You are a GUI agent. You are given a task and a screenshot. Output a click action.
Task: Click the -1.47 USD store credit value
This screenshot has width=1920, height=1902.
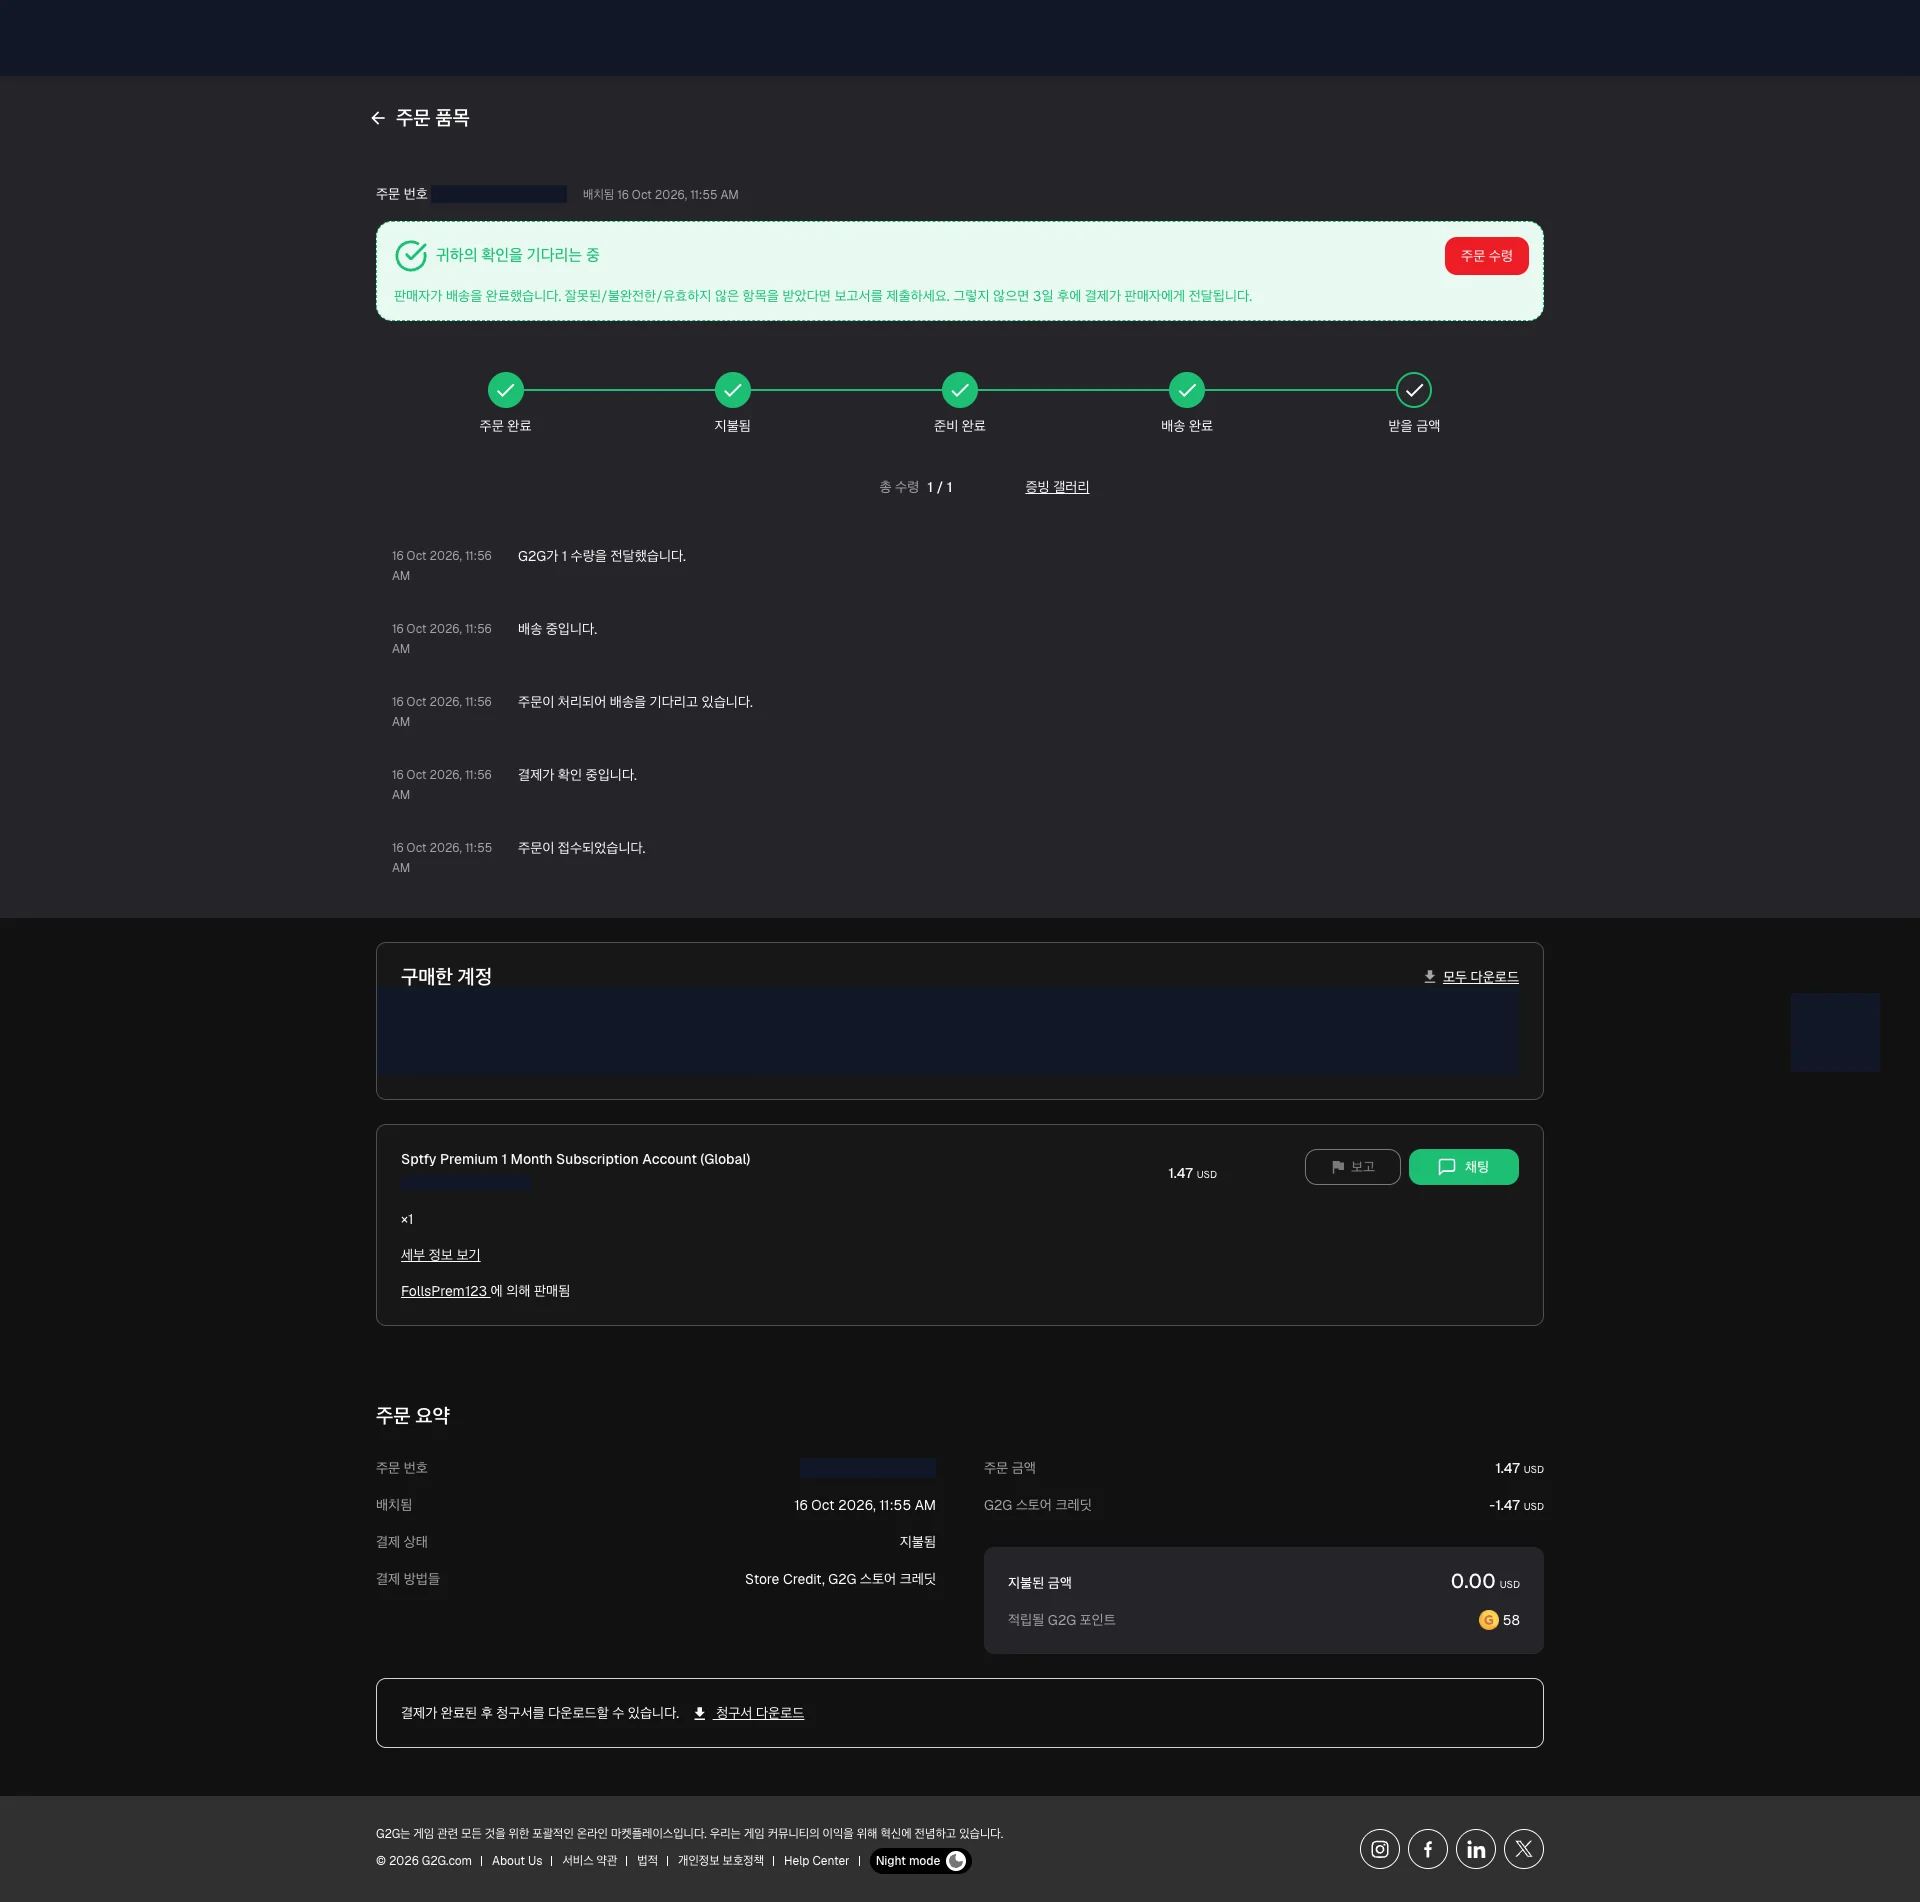click(x=1516, y=1505)
